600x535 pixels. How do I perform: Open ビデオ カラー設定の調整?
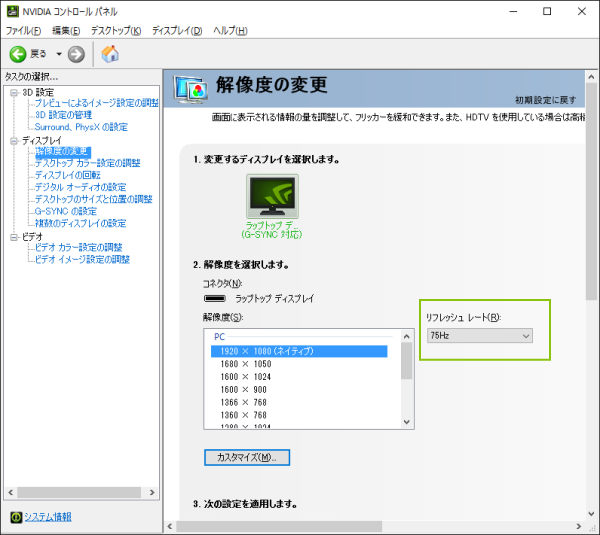click(x=78, y=248)
